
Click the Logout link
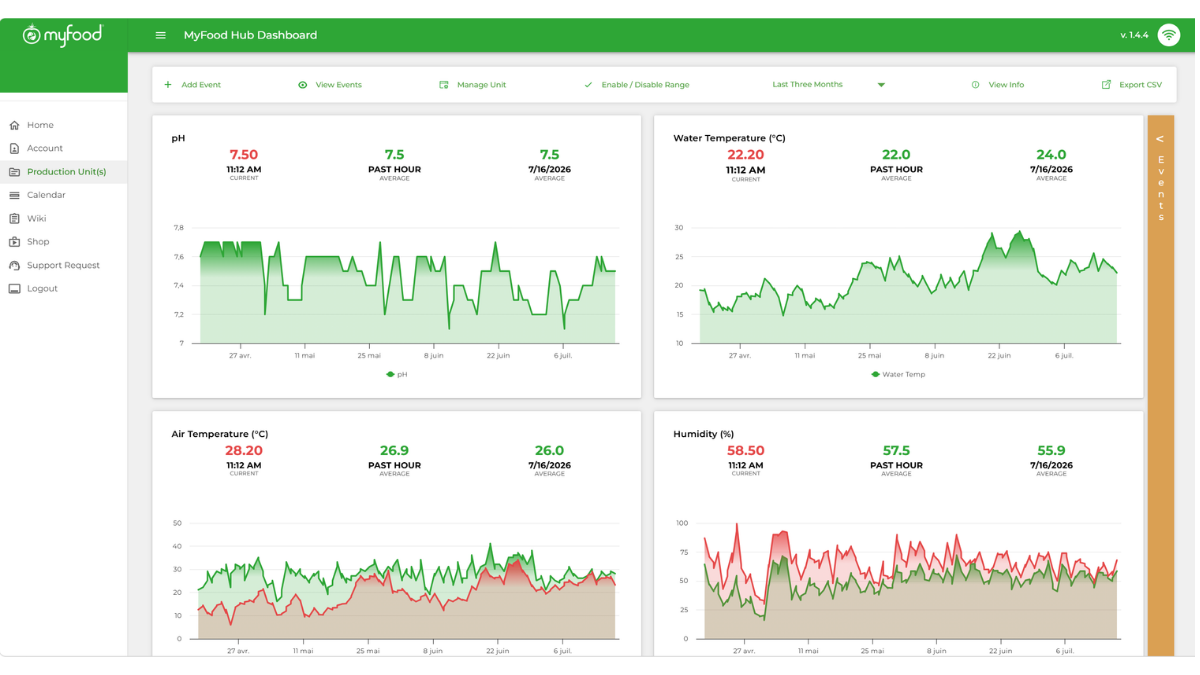pyautogui.click(x=42, y=288)
